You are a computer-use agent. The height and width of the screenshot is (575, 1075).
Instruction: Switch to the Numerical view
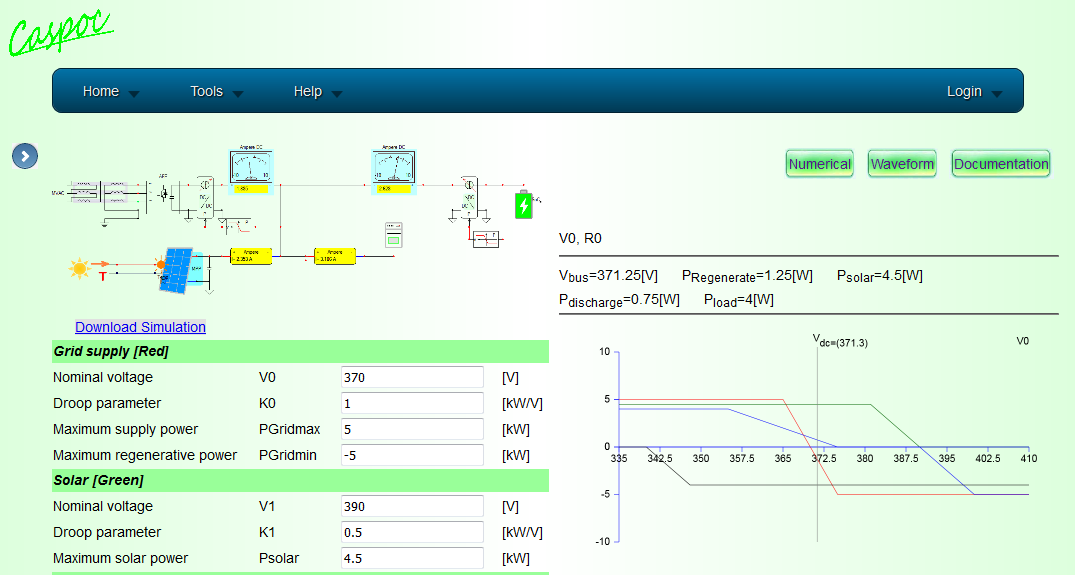819,164
